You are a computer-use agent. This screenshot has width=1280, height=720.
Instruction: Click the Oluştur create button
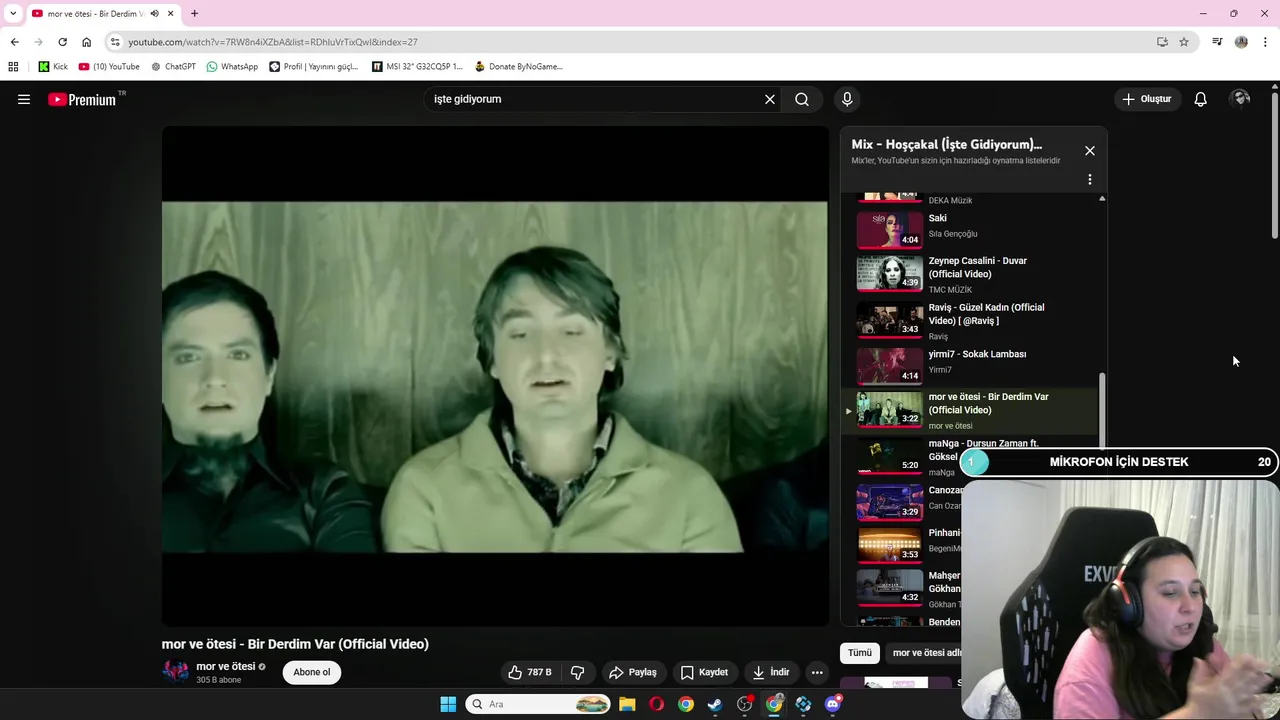(x=1146, y=99)
